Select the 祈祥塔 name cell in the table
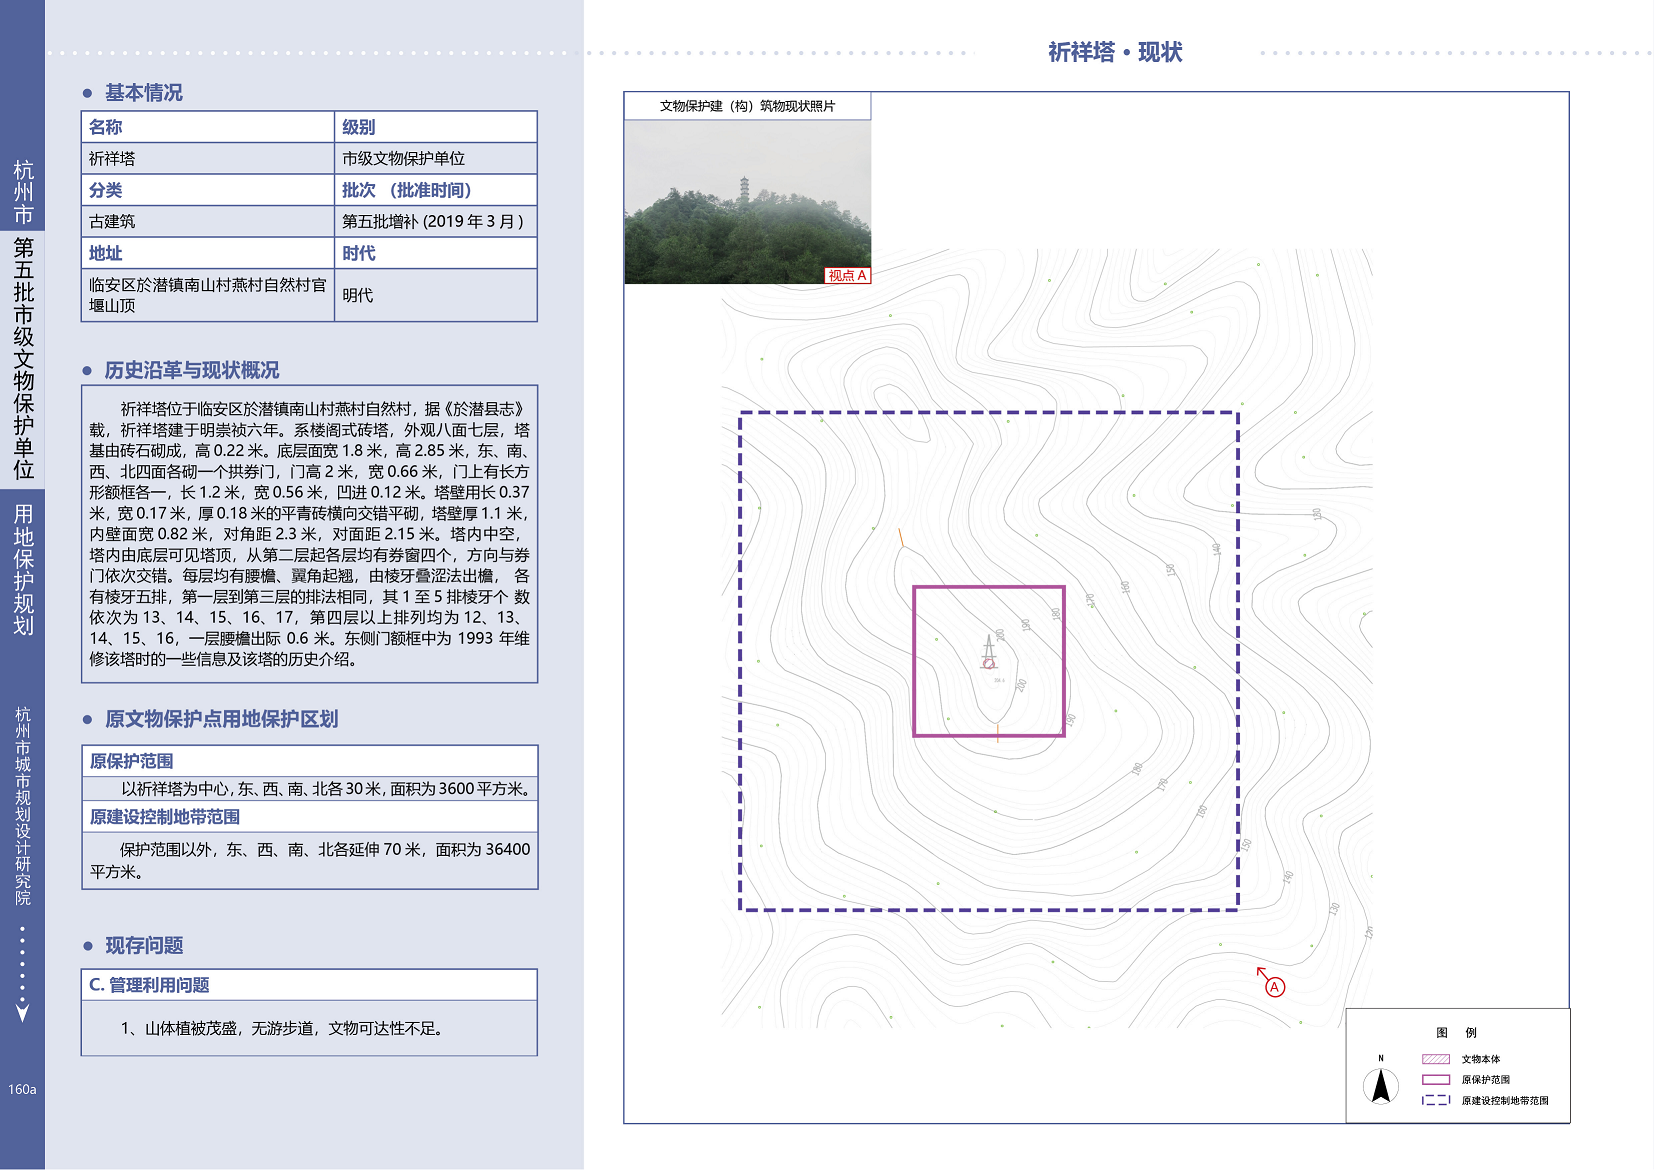This screenshot has width=1654, height=1170. pos(207,159)
